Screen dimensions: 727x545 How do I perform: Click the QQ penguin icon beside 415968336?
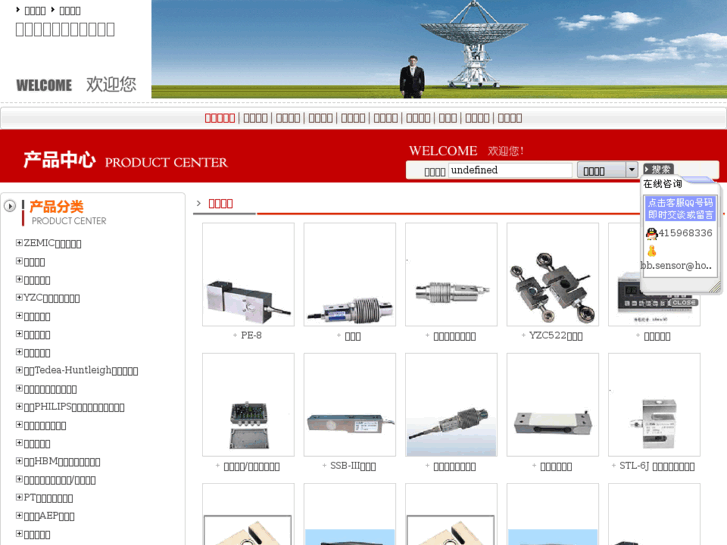(x=651, y=233)
